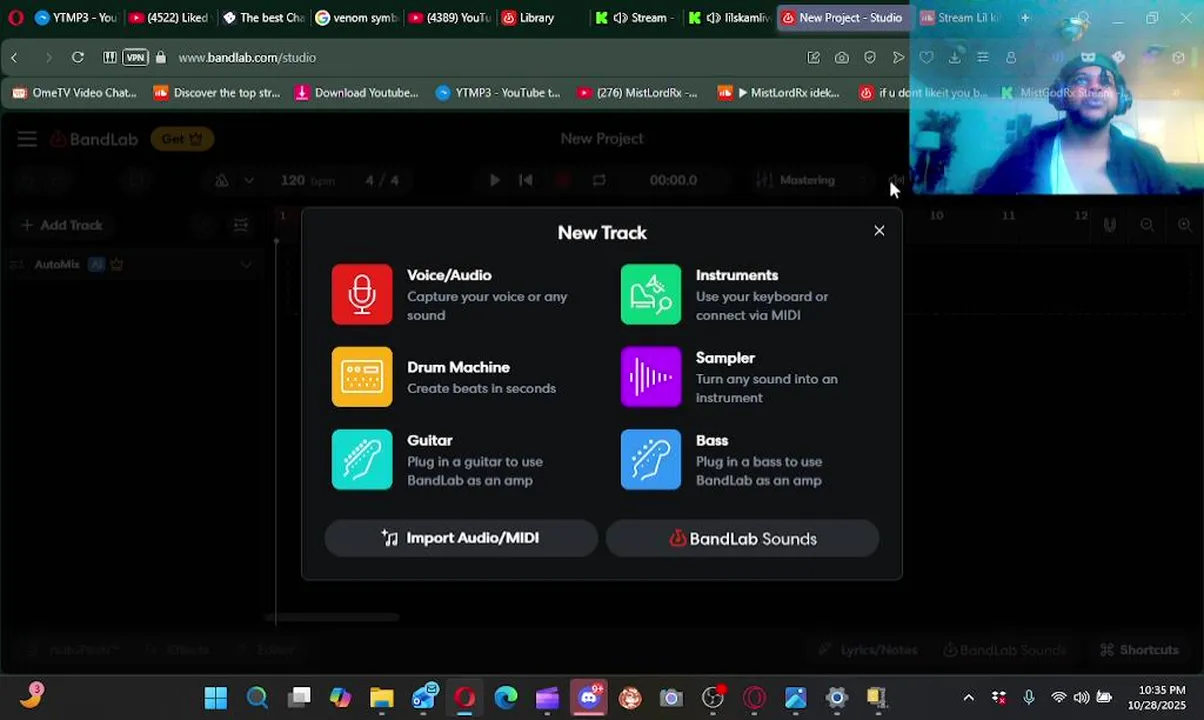This screenshot has height=720, width=1204.
Task: Return to the project start
Action: (x=526, y=180)
